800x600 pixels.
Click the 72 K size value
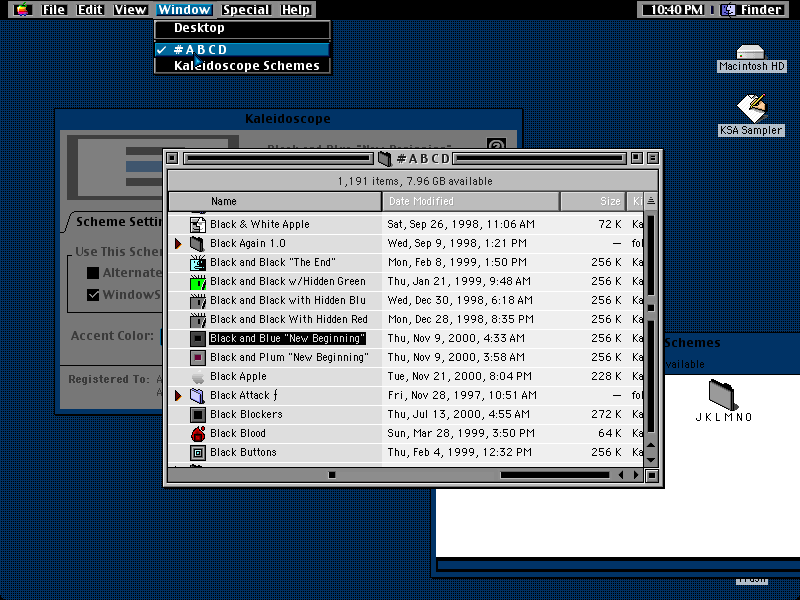[610, 224]
